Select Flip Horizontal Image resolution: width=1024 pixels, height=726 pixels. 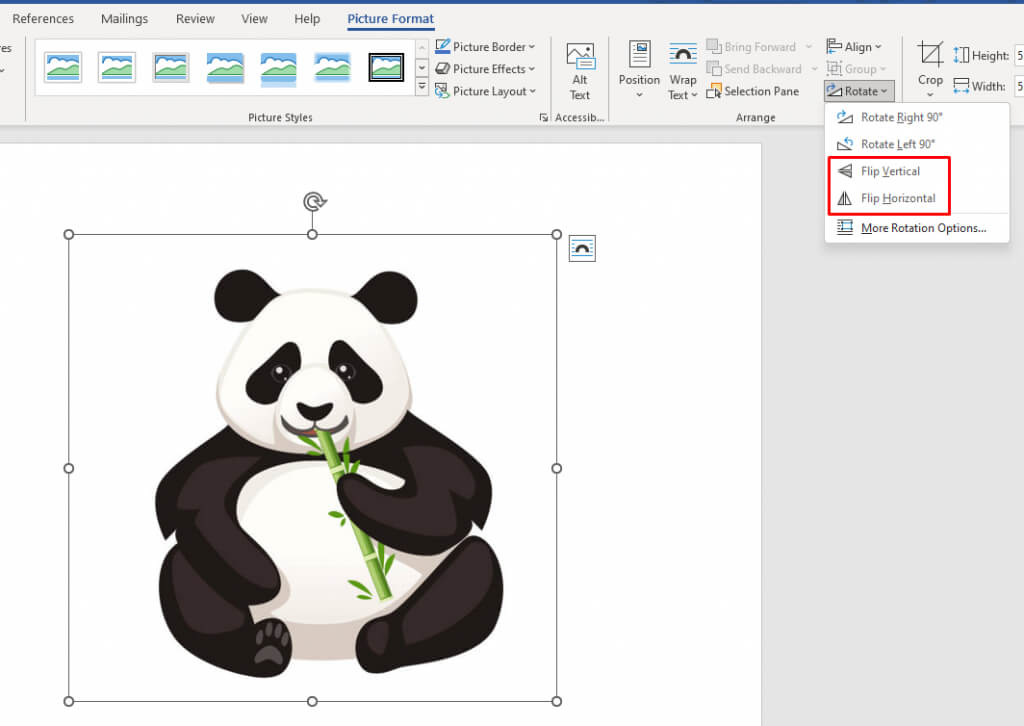(897, 198)
